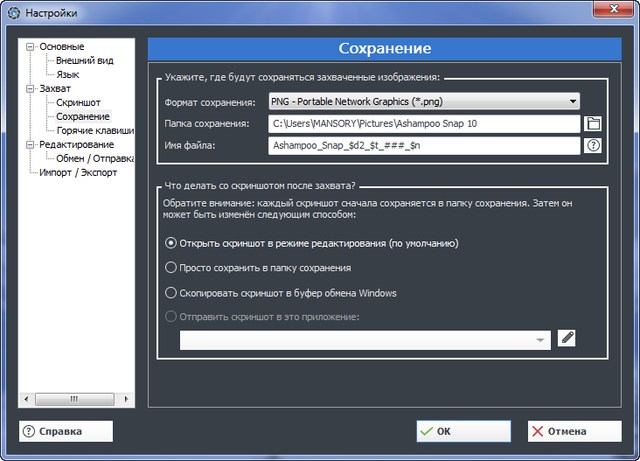The width and height of the screenshot is (640, 461).
Task: Select 'Открыть скриншот в режиме редактирования' option
Action: [171, 242]
